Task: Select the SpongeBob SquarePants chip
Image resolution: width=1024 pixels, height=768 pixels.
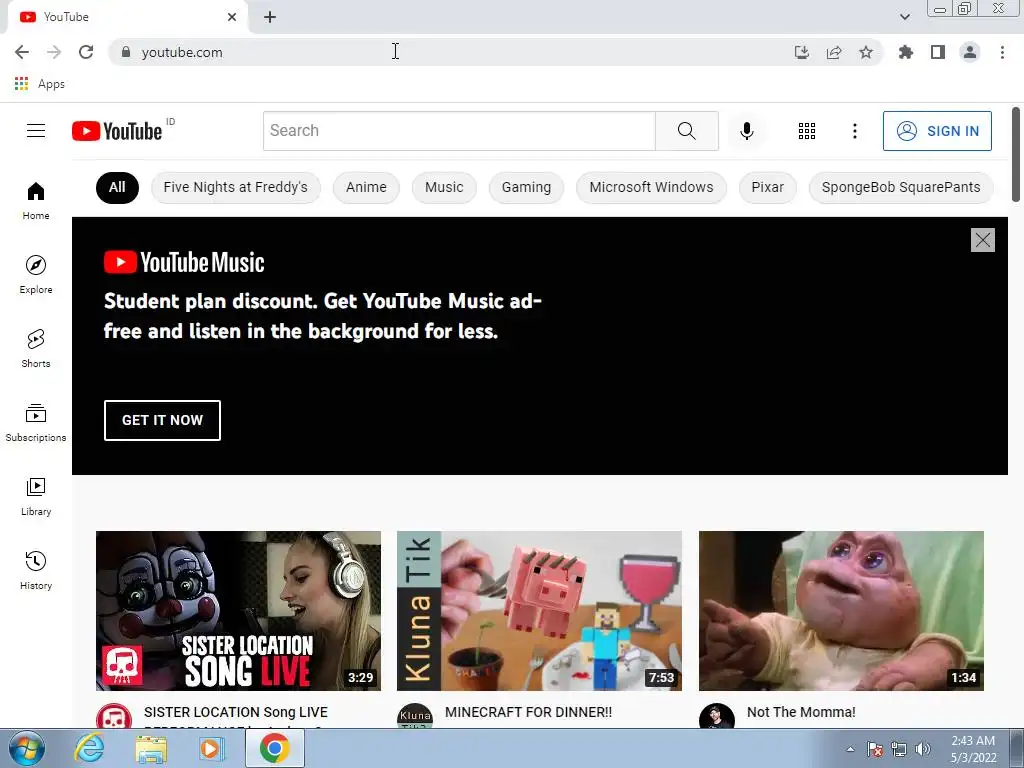Action: [901, 187]
